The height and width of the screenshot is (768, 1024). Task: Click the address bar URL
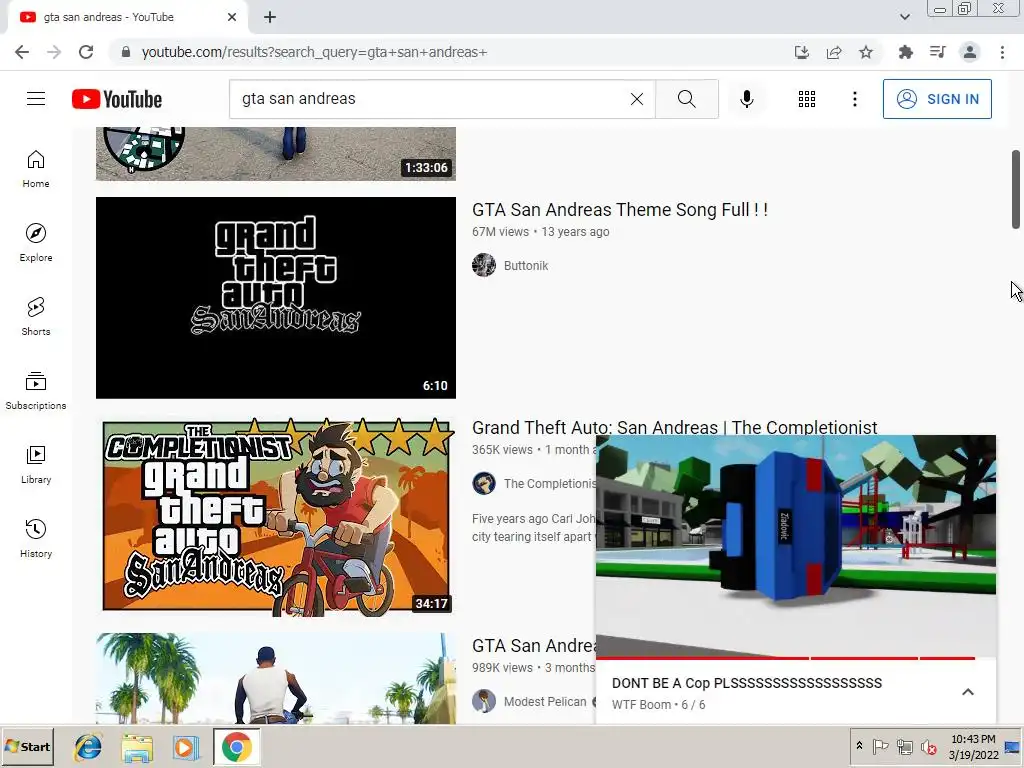(x=314, y=52)
